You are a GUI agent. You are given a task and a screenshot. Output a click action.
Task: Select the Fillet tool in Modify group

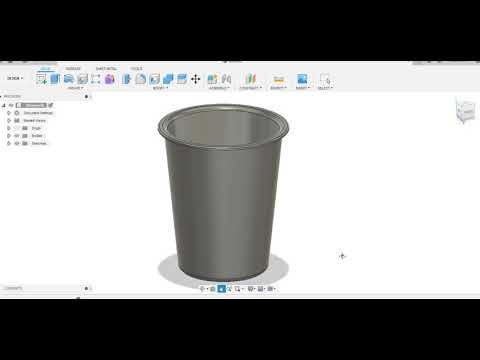[x=140, y=79]
